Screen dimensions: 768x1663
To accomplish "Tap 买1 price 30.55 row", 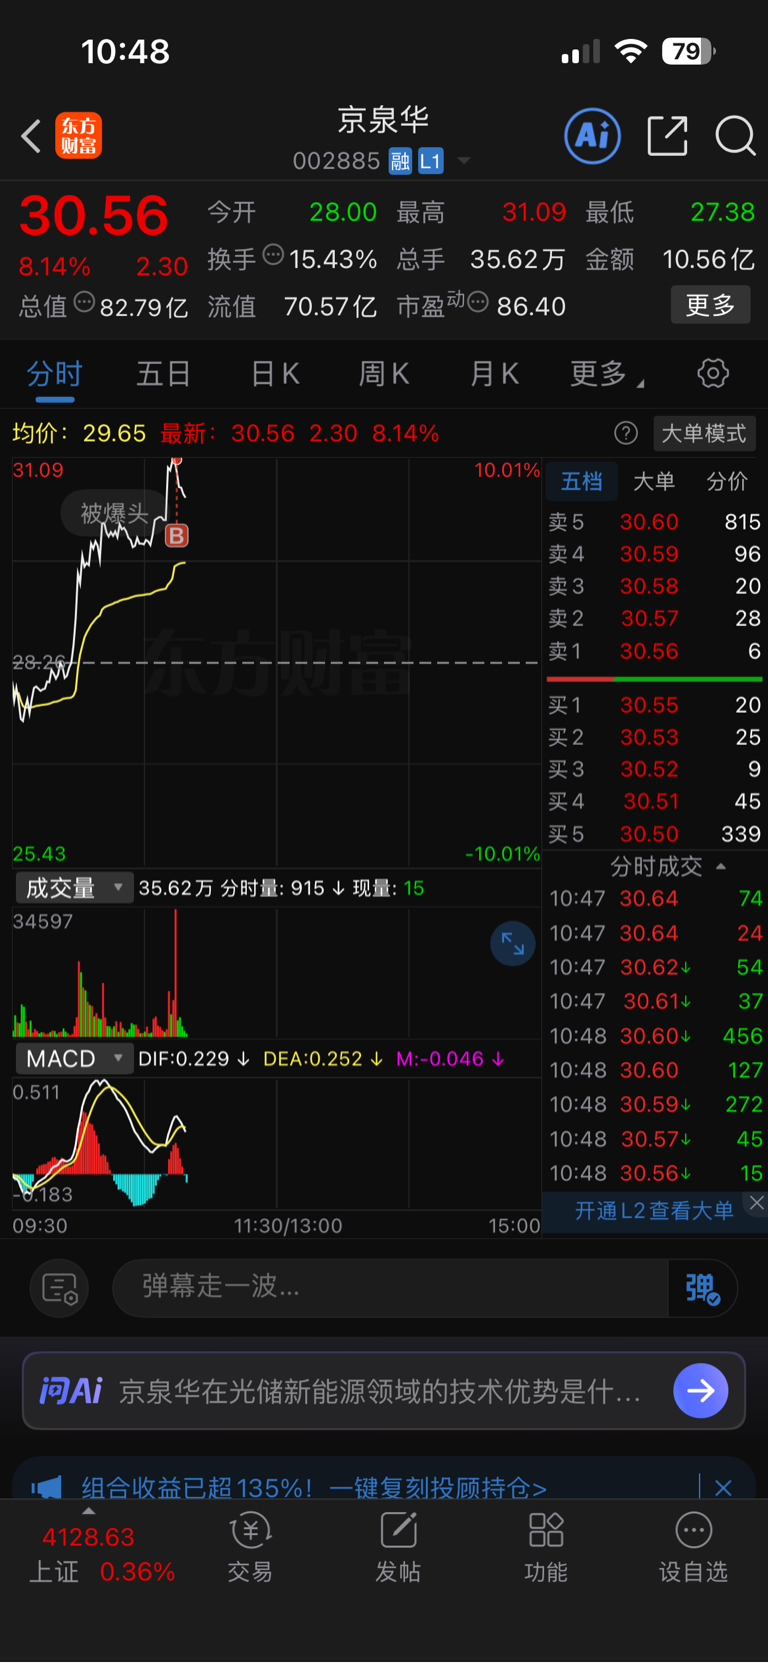I will (x=654, y=705).
